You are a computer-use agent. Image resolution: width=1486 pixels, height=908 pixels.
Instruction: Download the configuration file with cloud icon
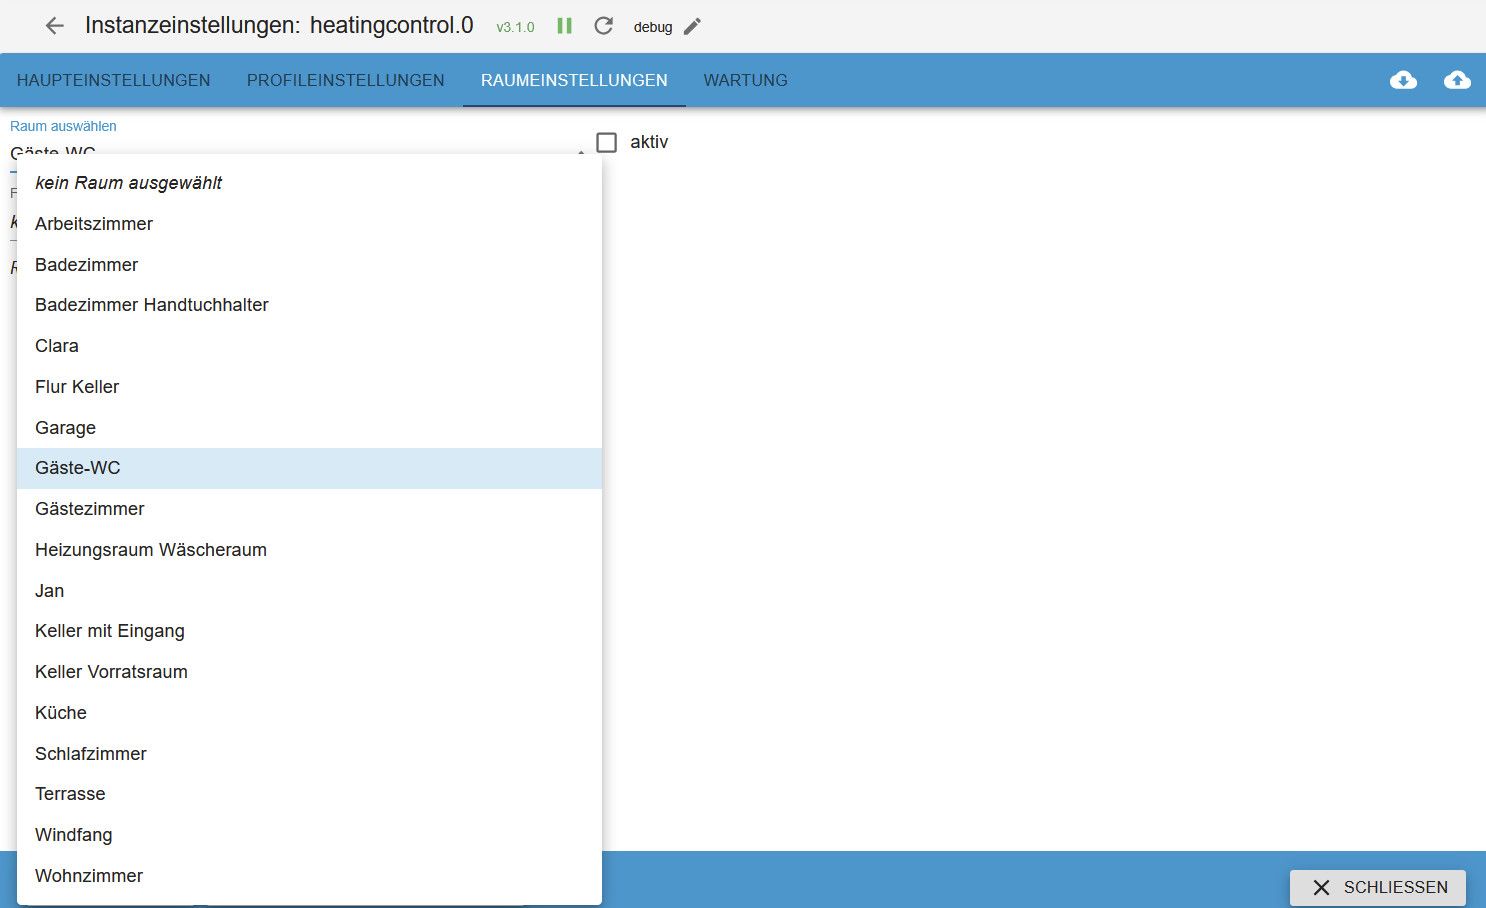pos(1403,80)
